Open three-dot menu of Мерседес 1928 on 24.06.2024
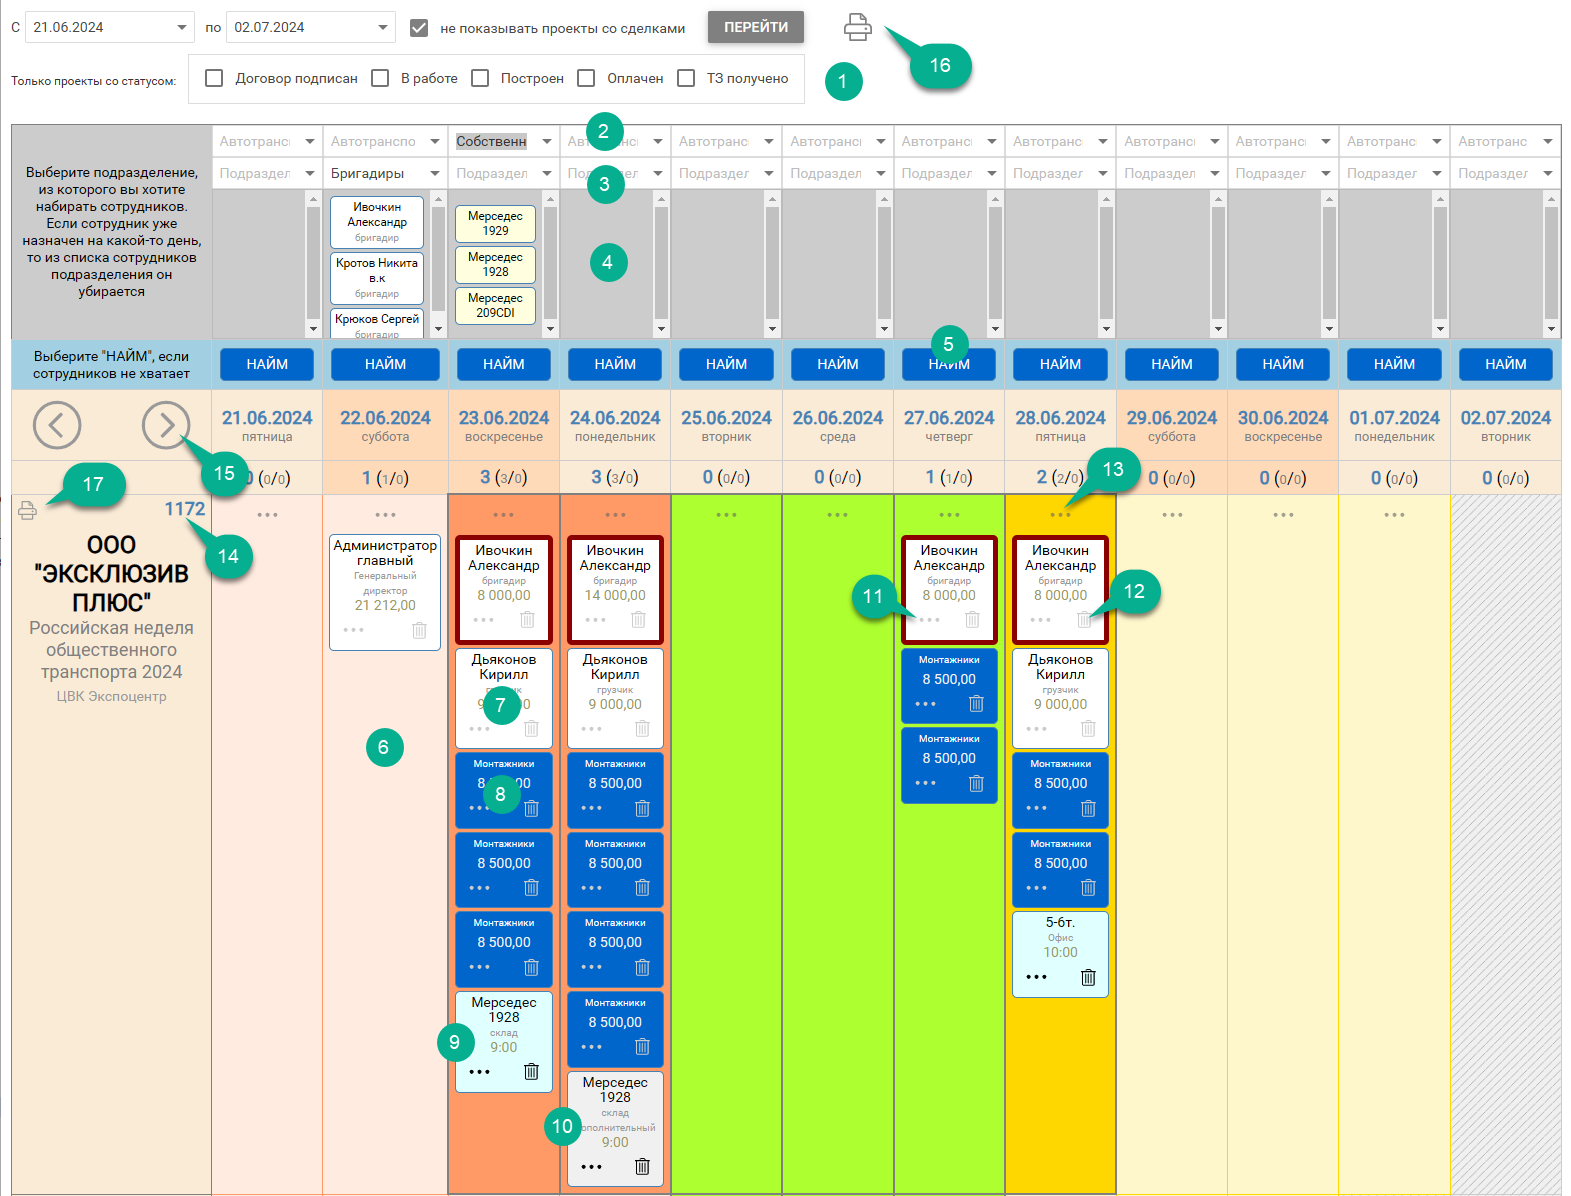 click(591, 1167)
